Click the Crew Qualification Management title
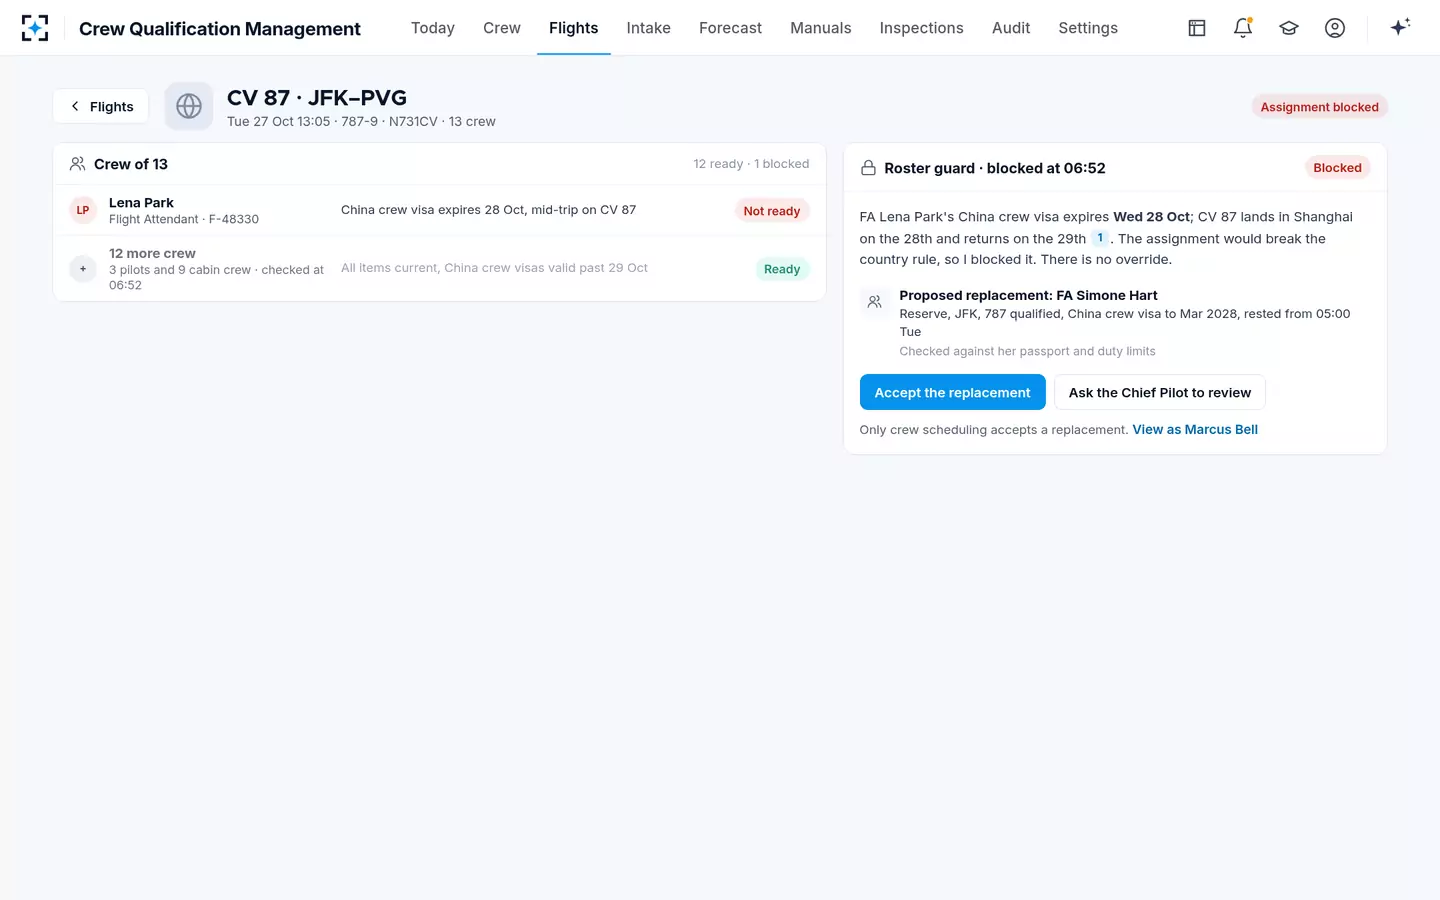 (x=220, y=29)
